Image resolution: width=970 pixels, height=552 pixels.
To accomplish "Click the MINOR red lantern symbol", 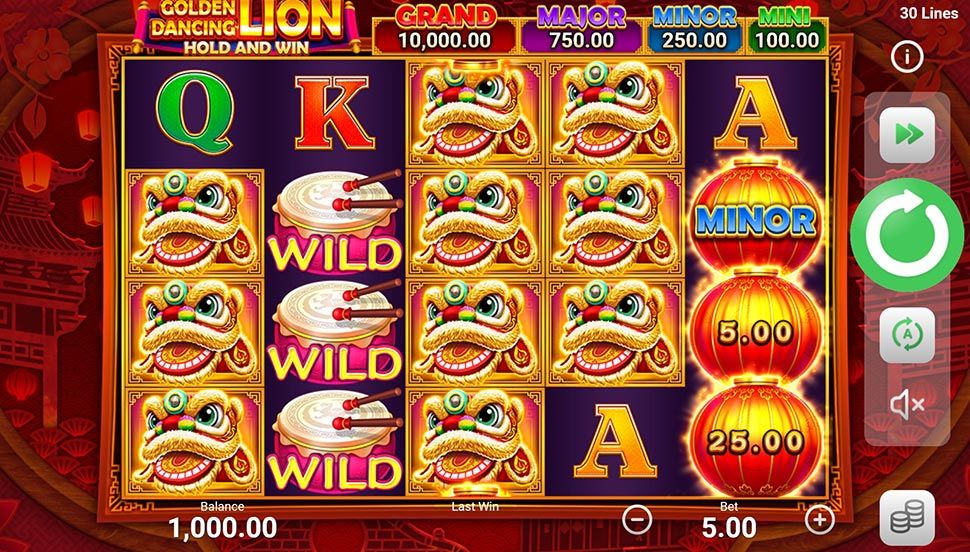I will (x=756, y=220).
